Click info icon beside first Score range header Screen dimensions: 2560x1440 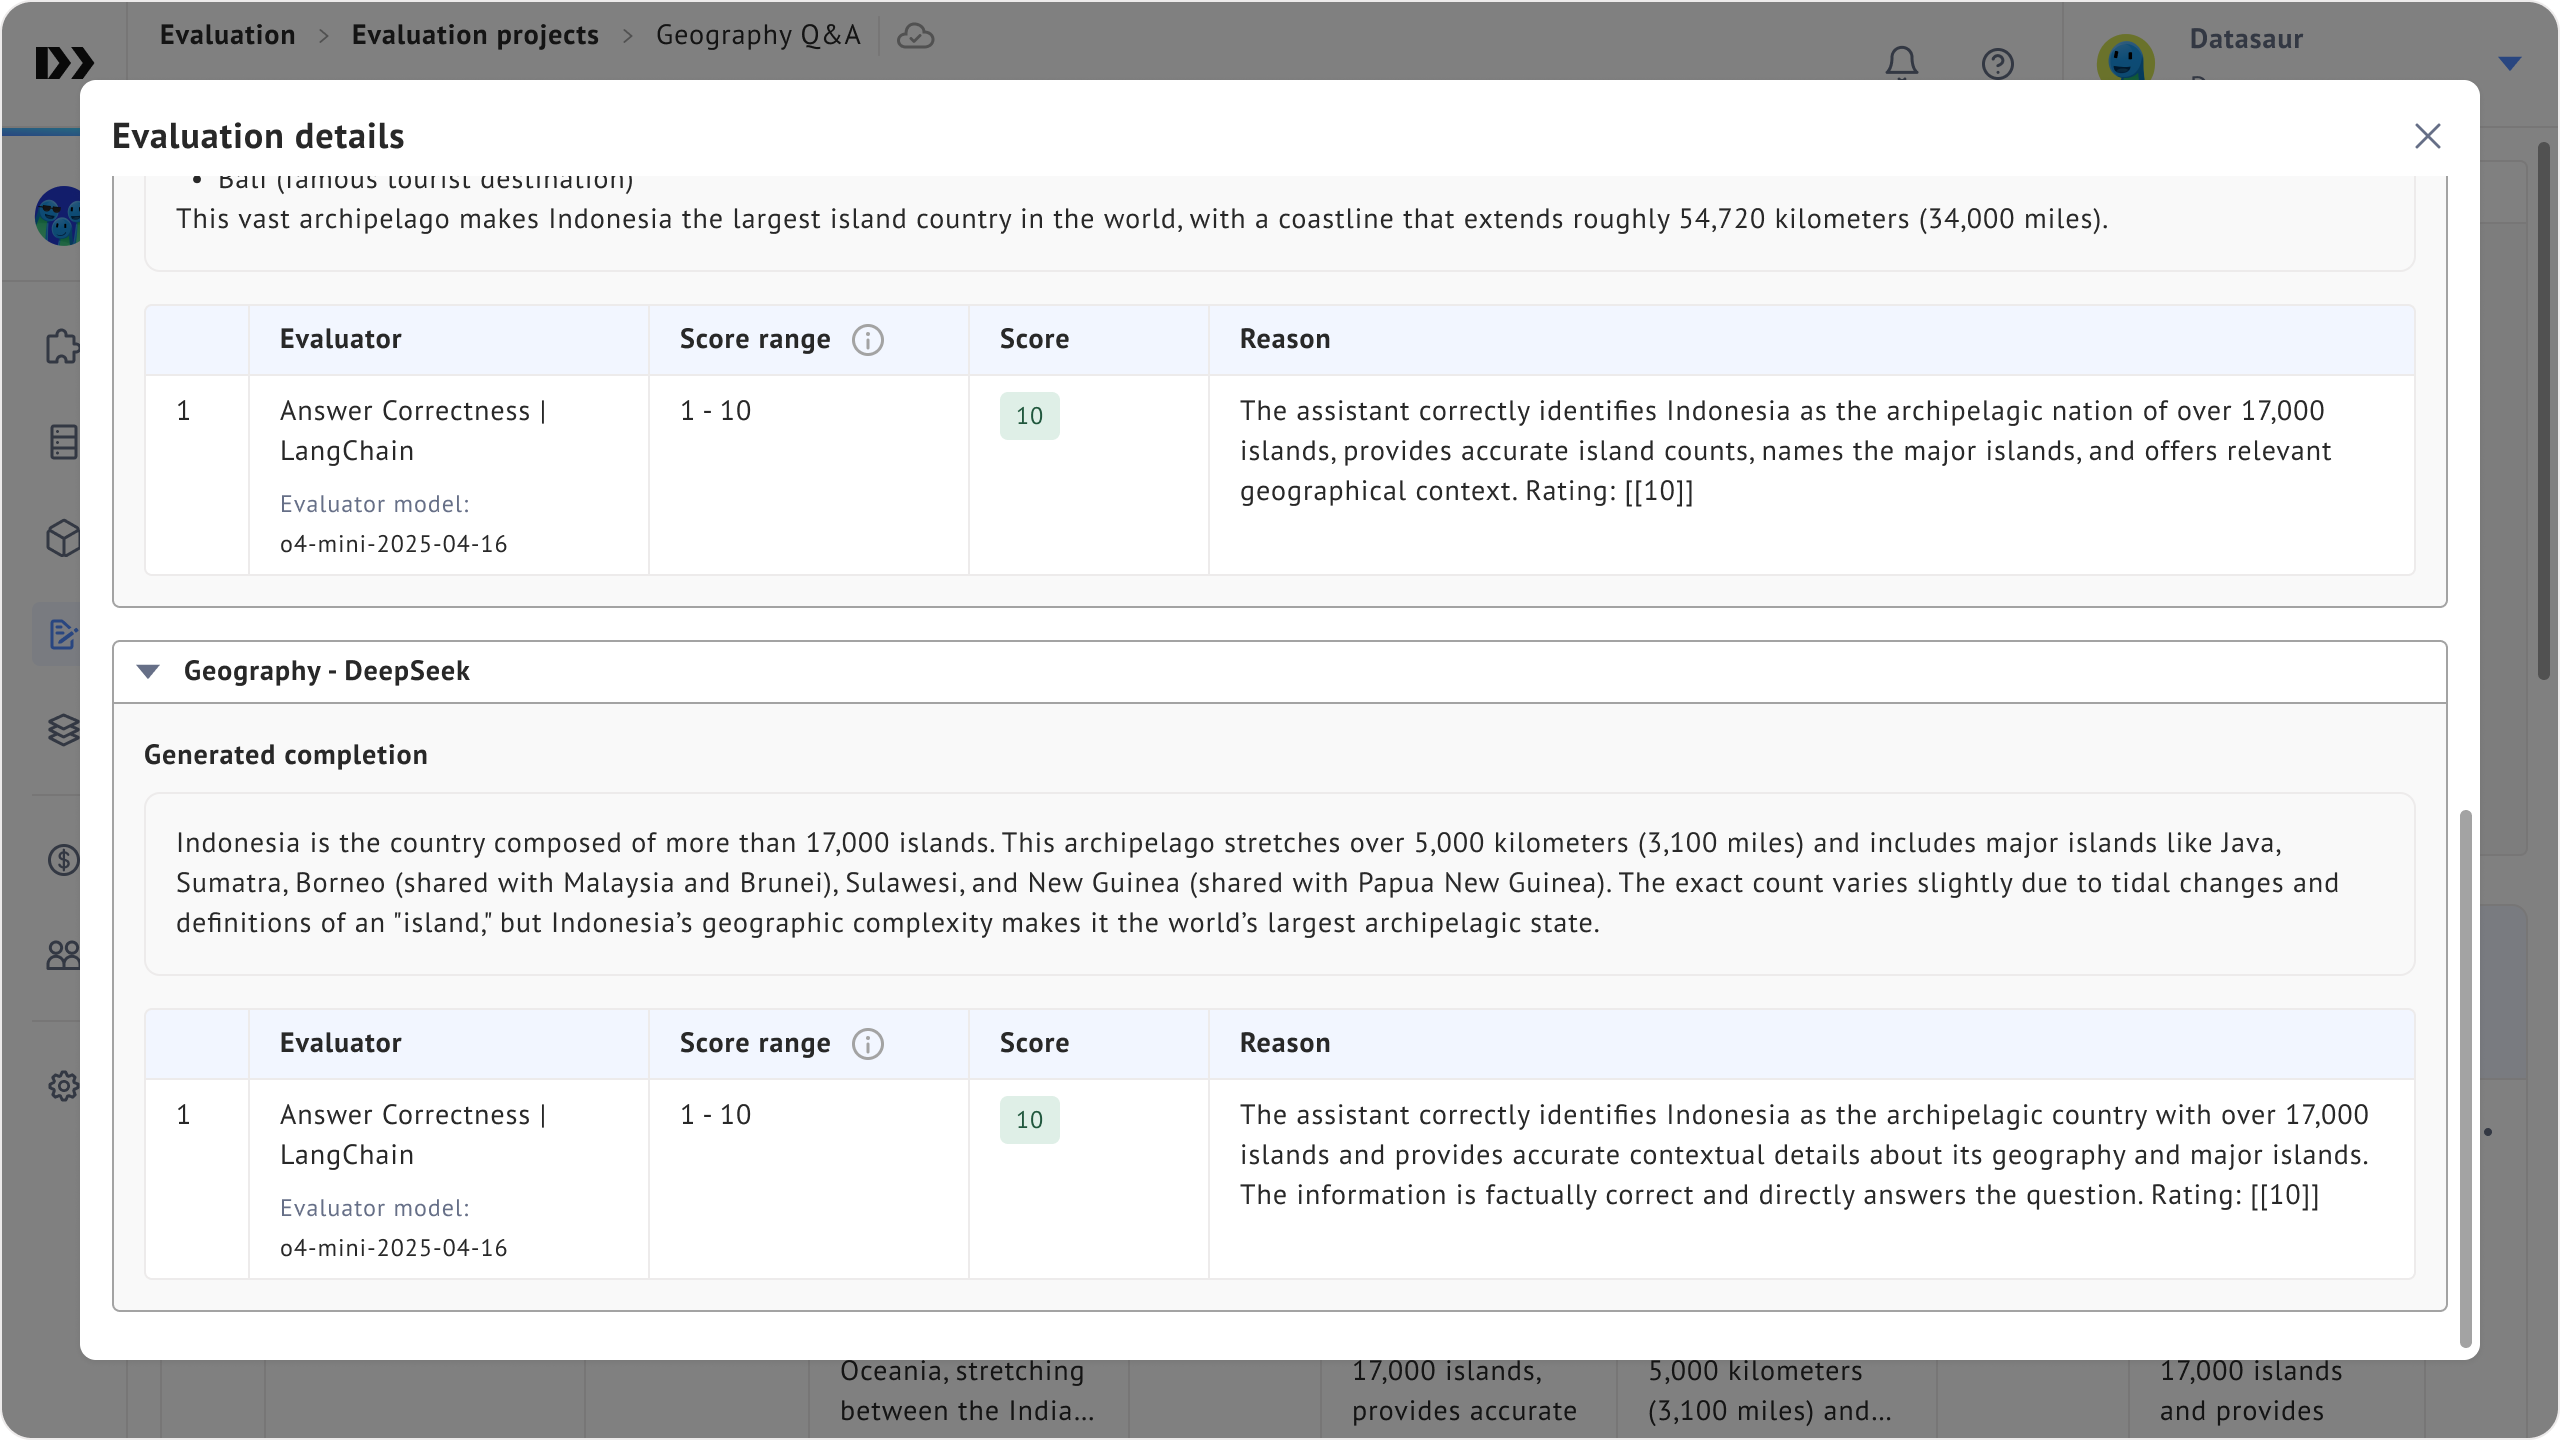pyautogui.click(x=867, y=340)
